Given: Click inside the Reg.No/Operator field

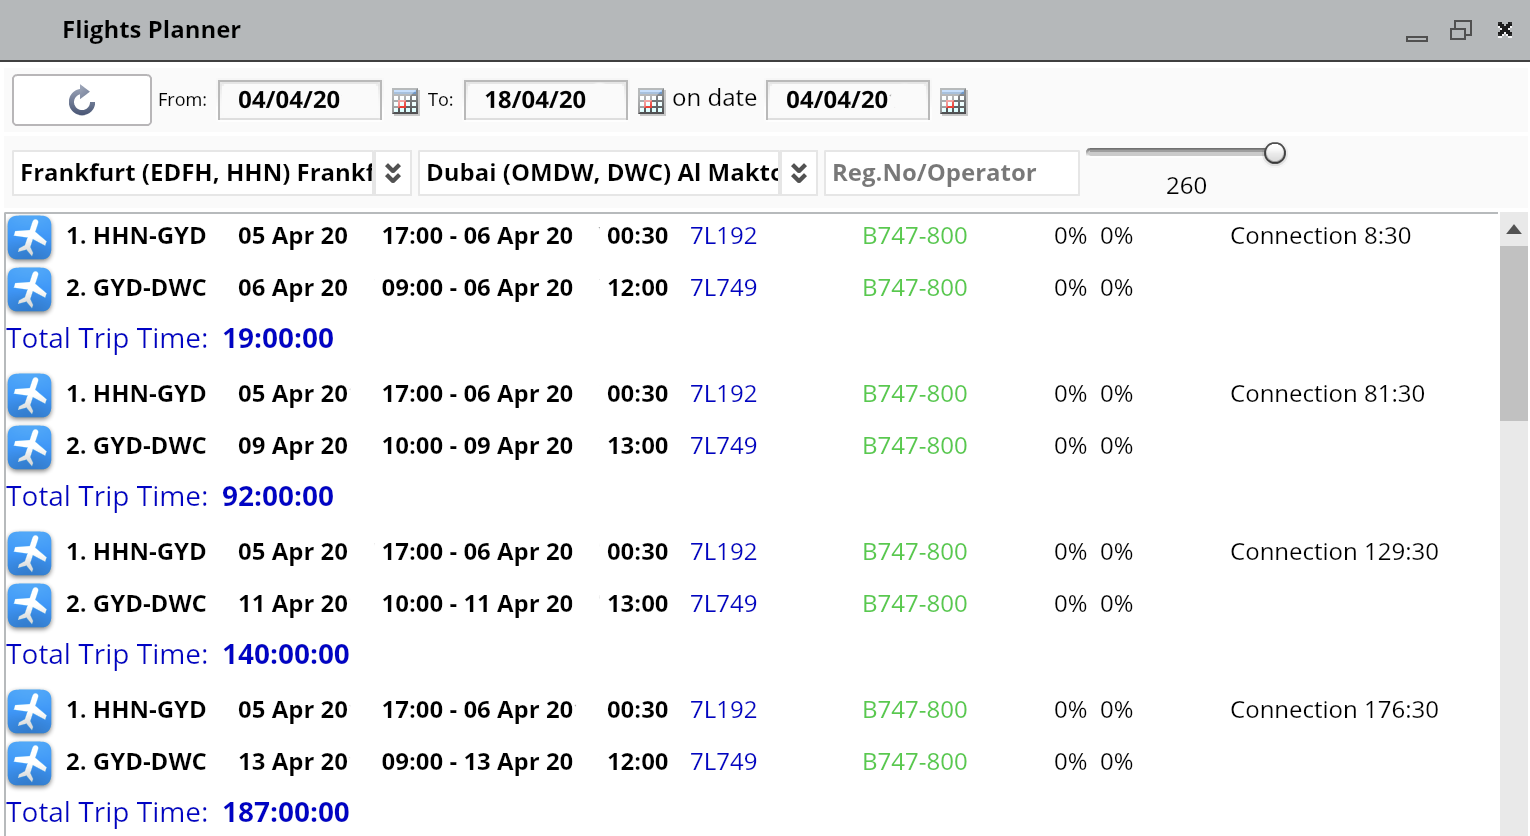Looking at the screenshot, I should coord(950,172).
